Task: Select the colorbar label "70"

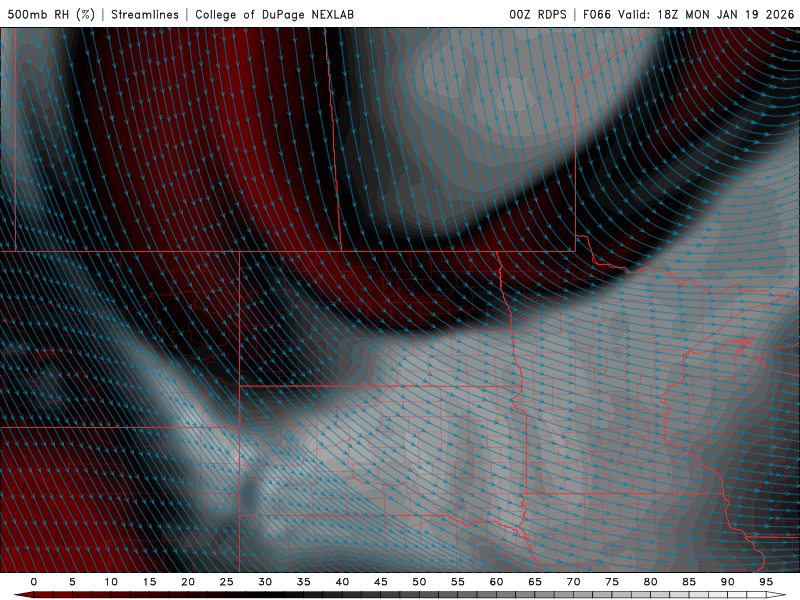Action: (x=573, y=582)
